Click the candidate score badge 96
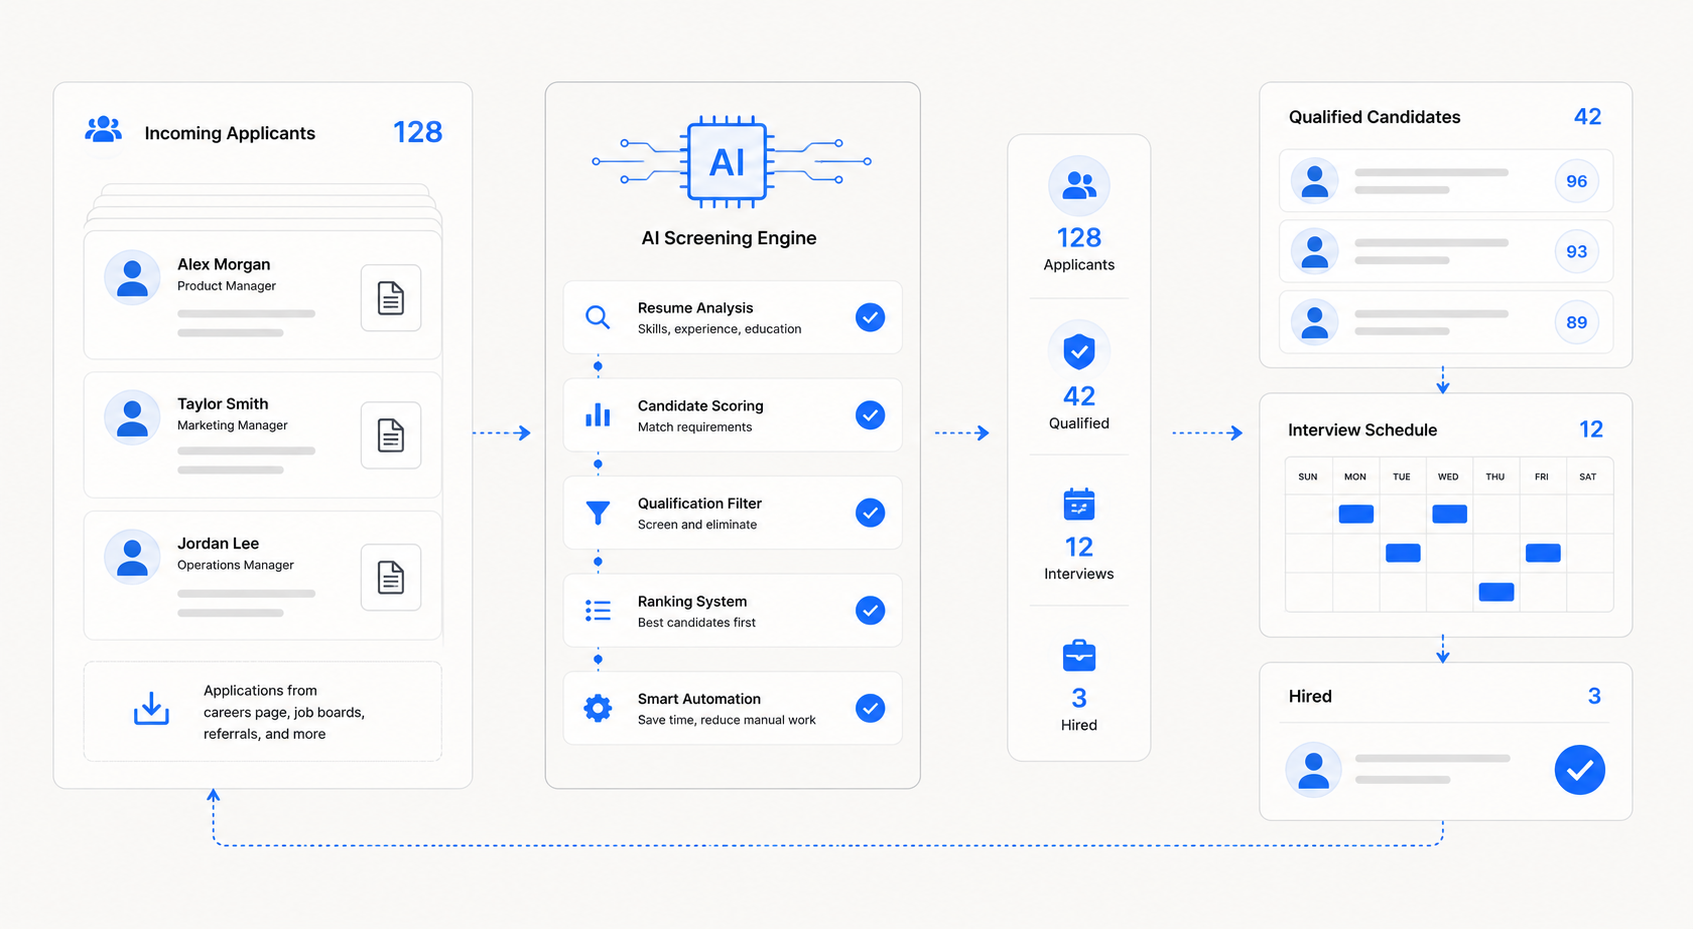 point(1577,181)
